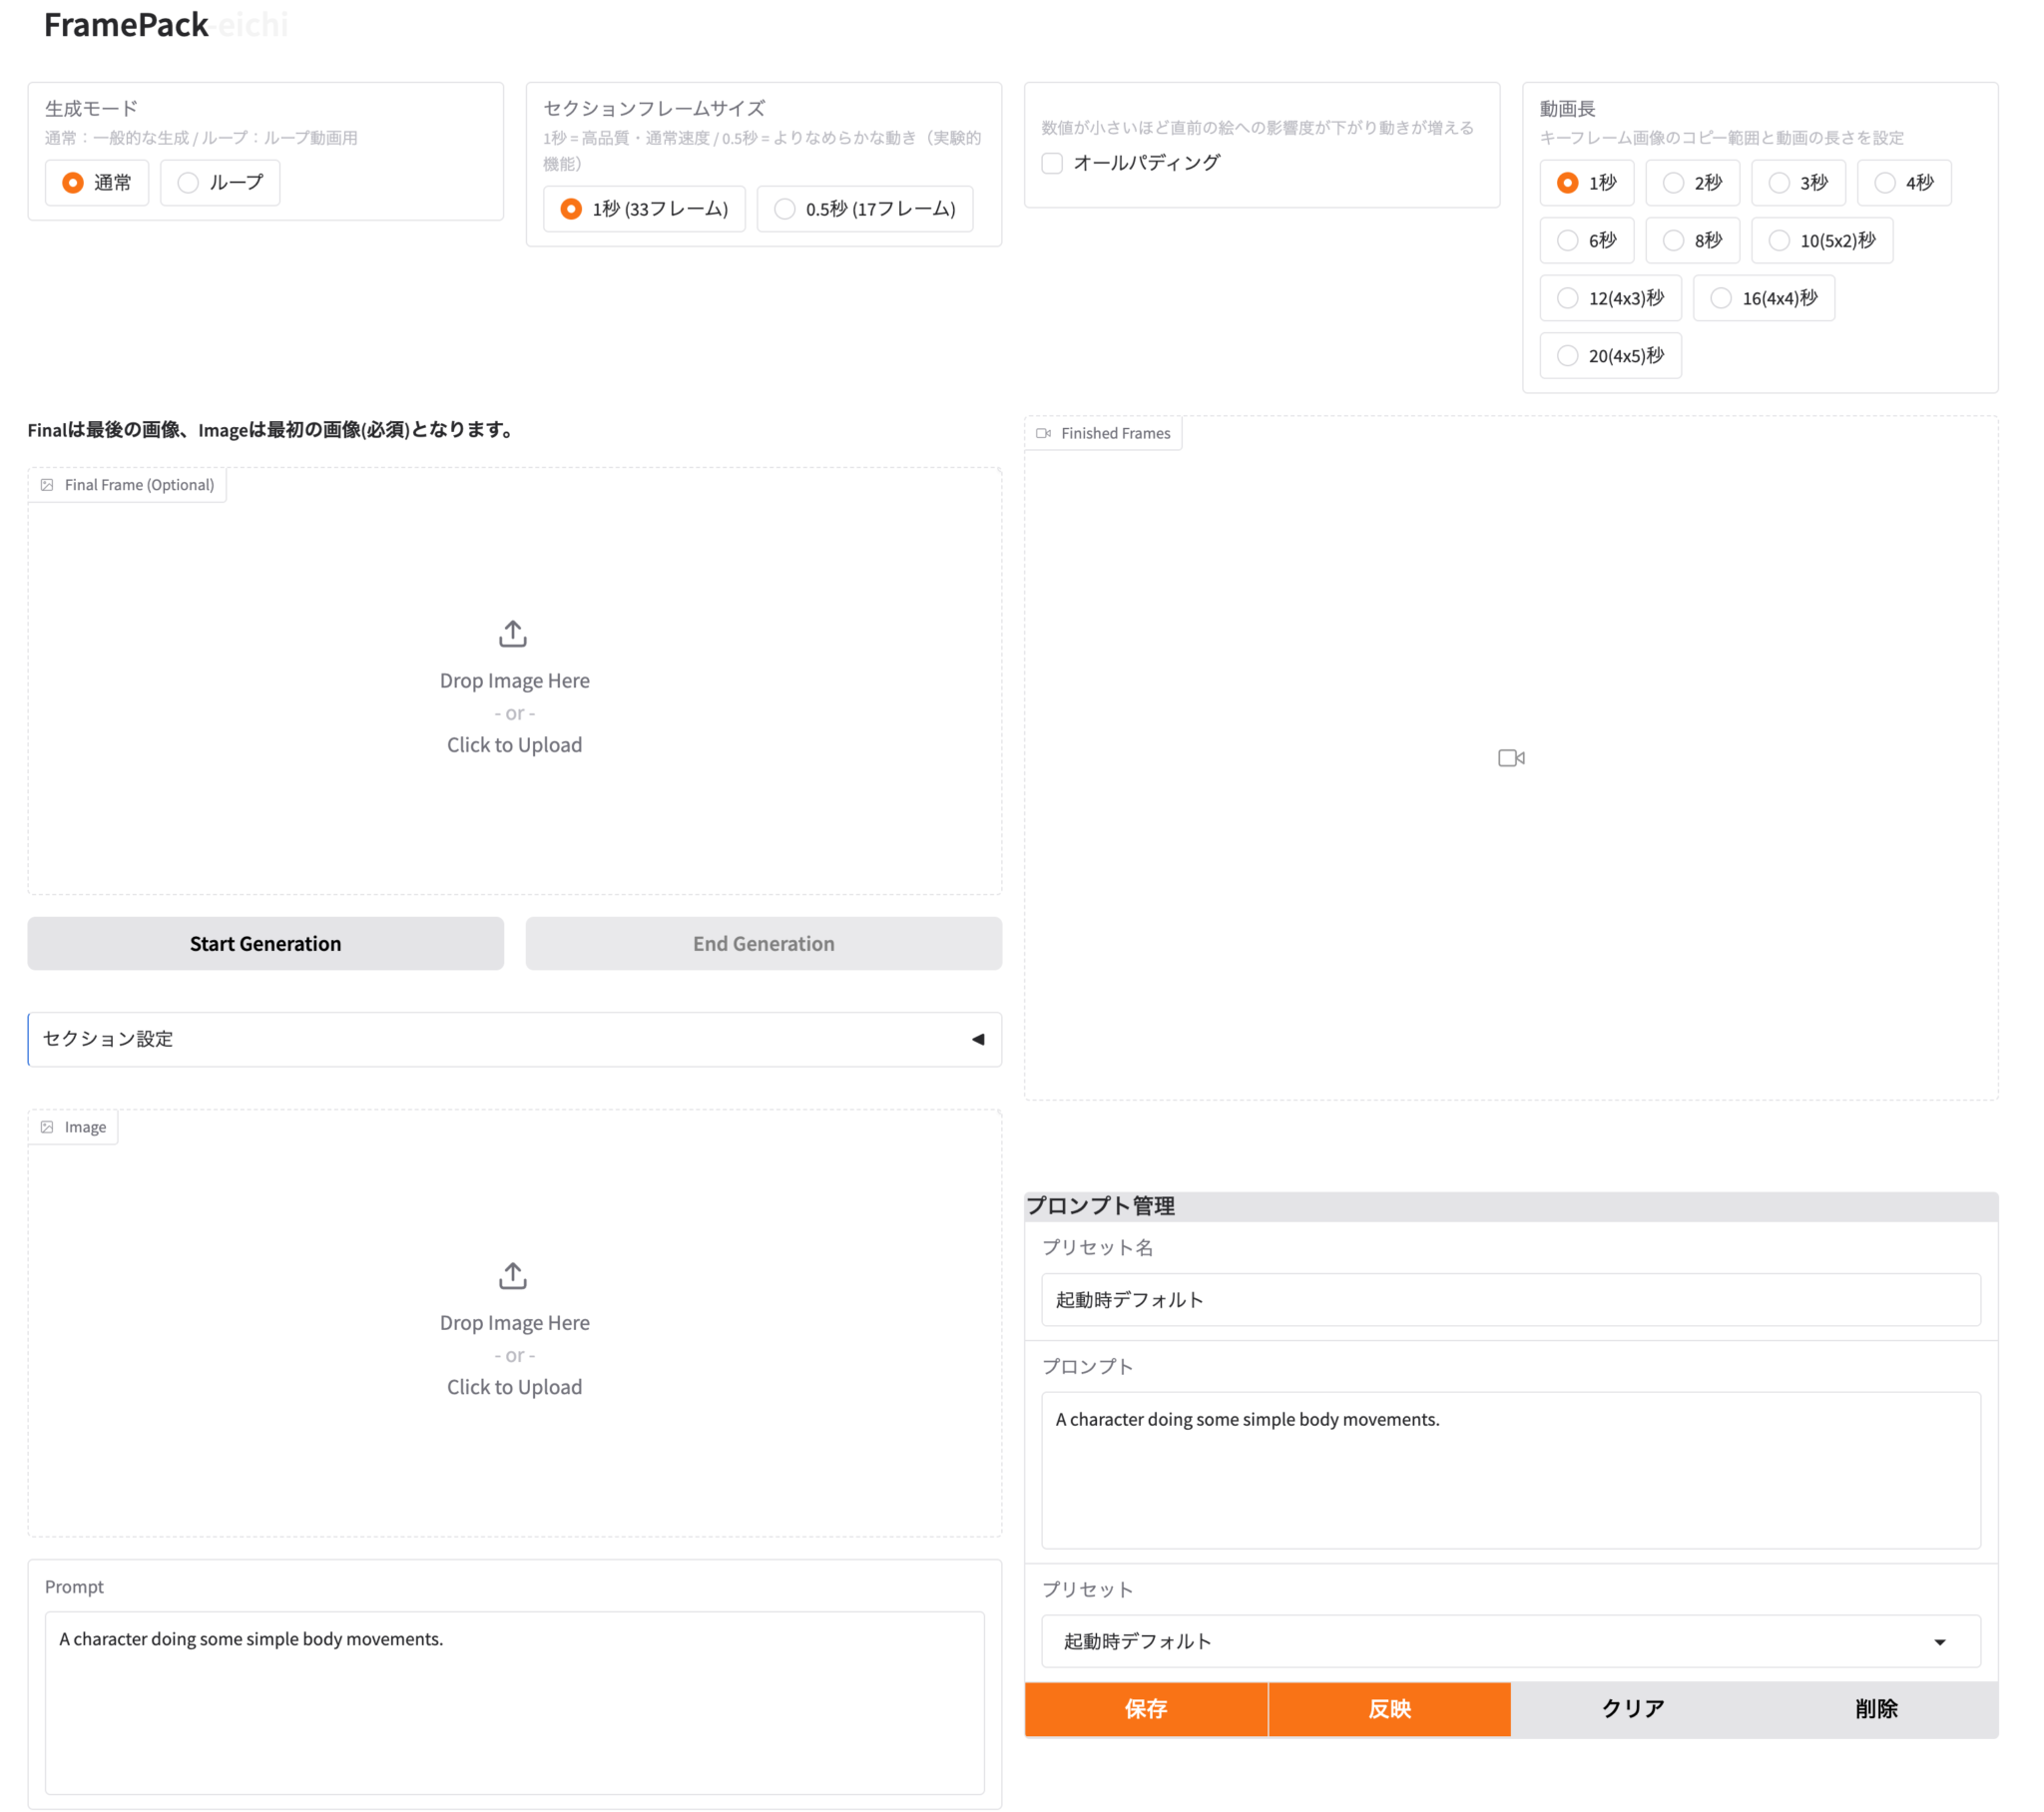Click the image icon beside the Final Frame (Optional) label
This screenshot has height=1812, width=2044.
(47, 485)
